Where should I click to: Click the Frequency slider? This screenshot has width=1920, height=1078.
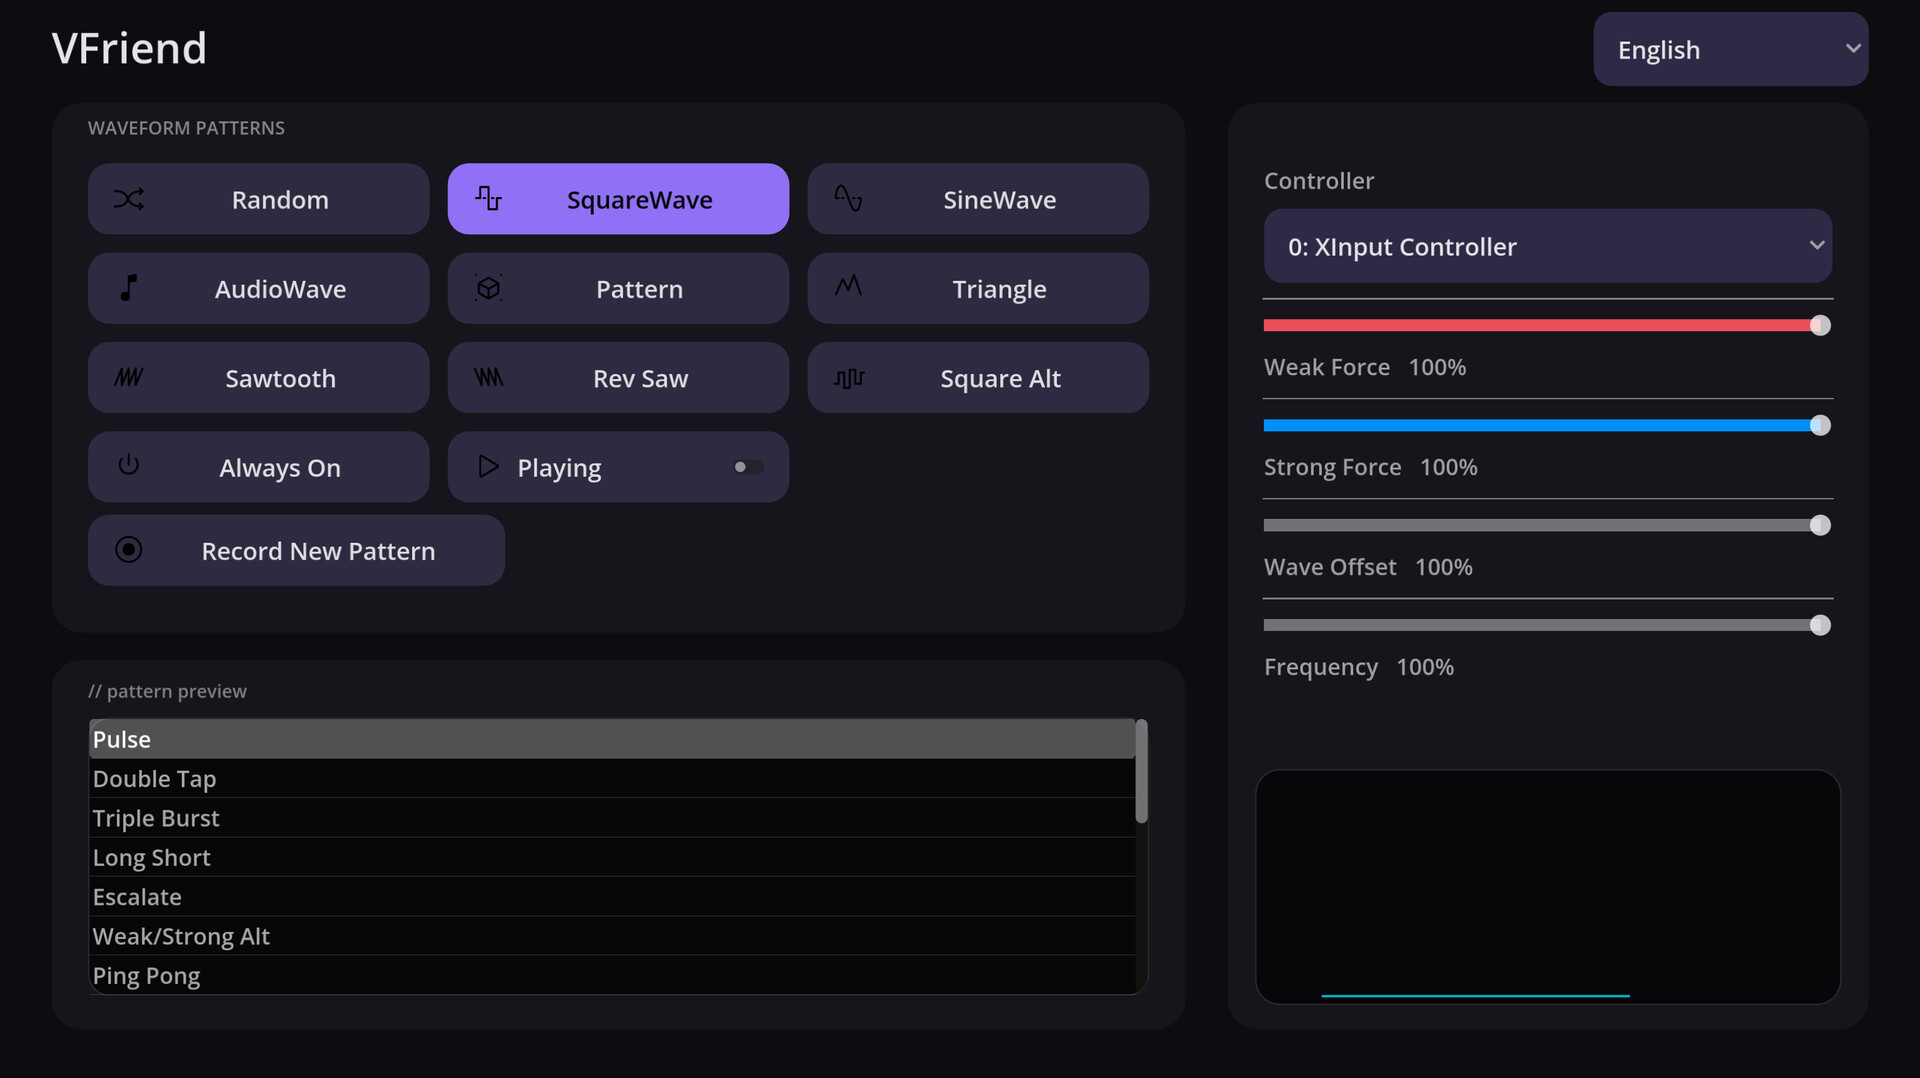point(1547,625)
